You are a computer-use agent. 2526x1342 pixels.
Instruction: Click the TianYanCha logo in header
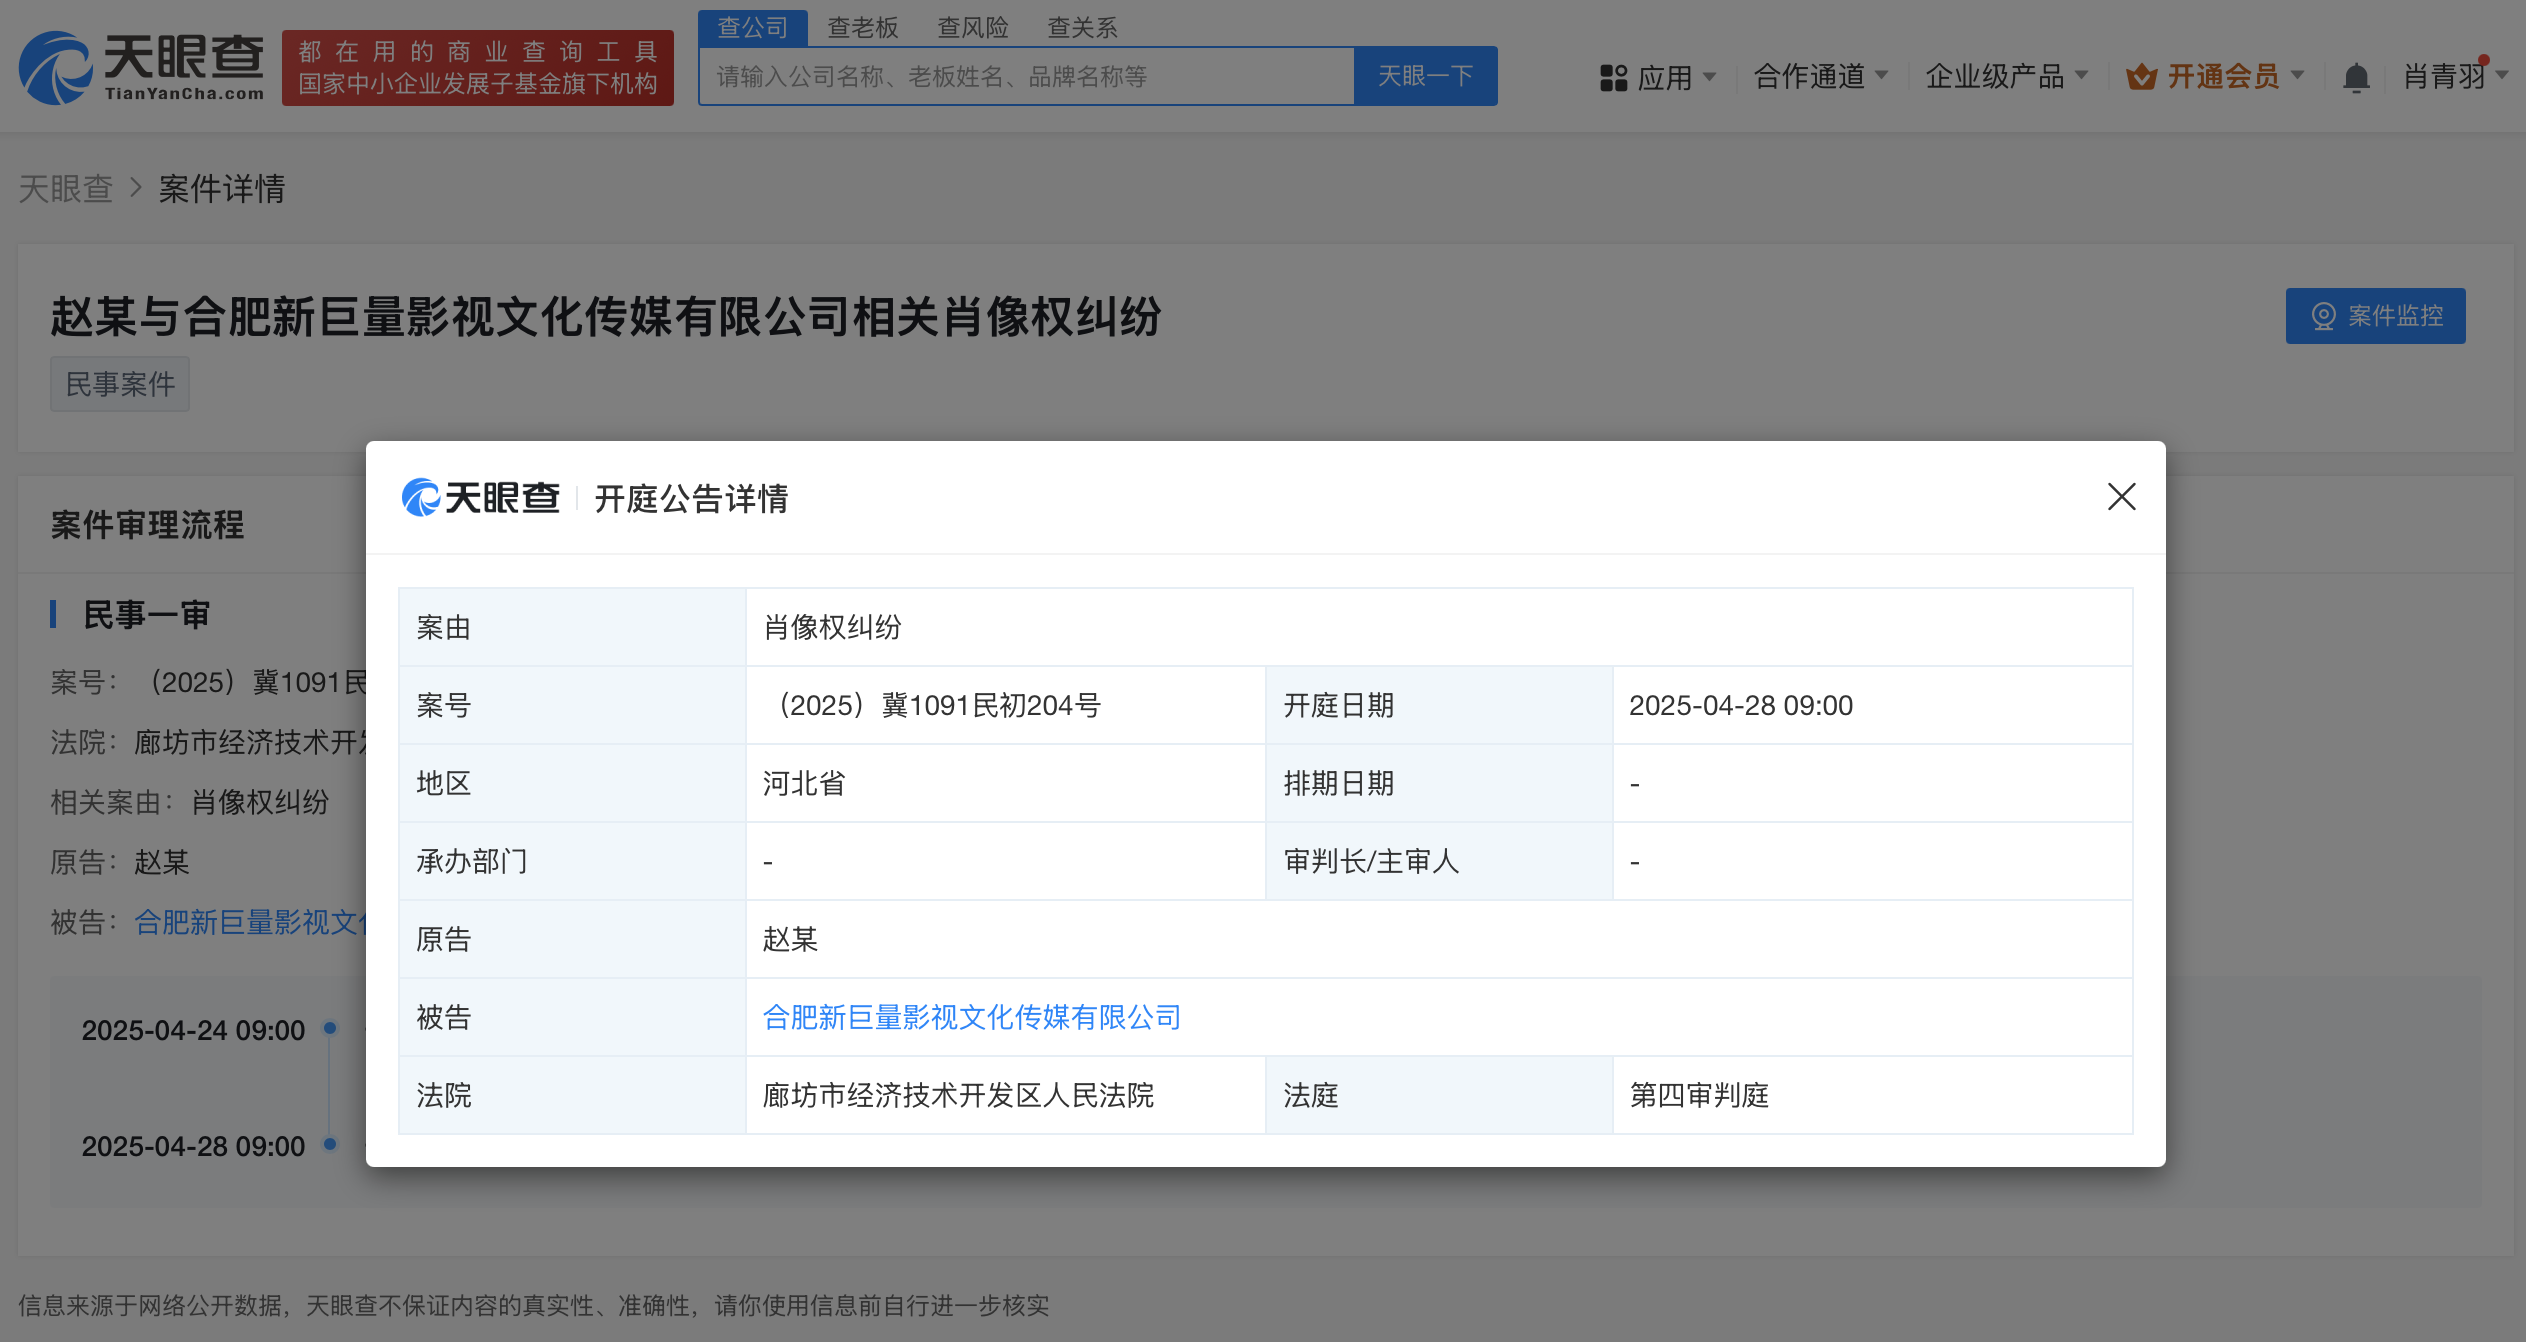pyautogui.click(x=141, y=67)
